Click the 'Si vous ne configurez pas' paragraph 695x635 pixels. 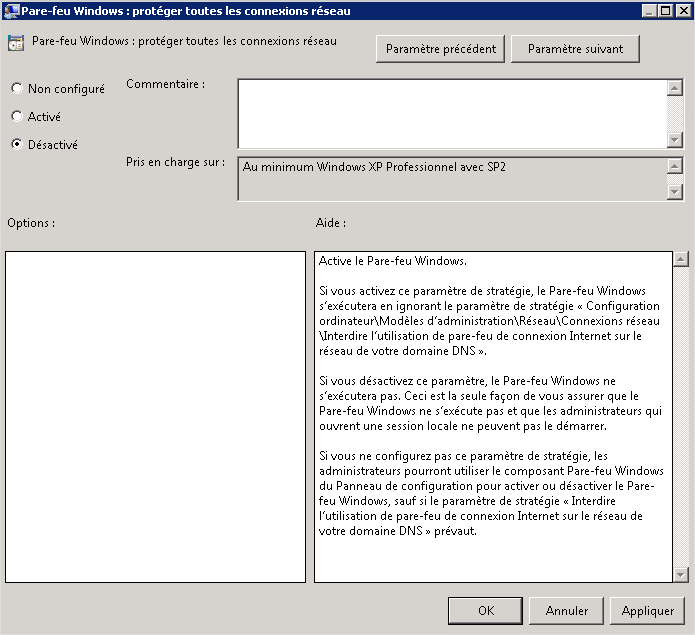[491, 493]
